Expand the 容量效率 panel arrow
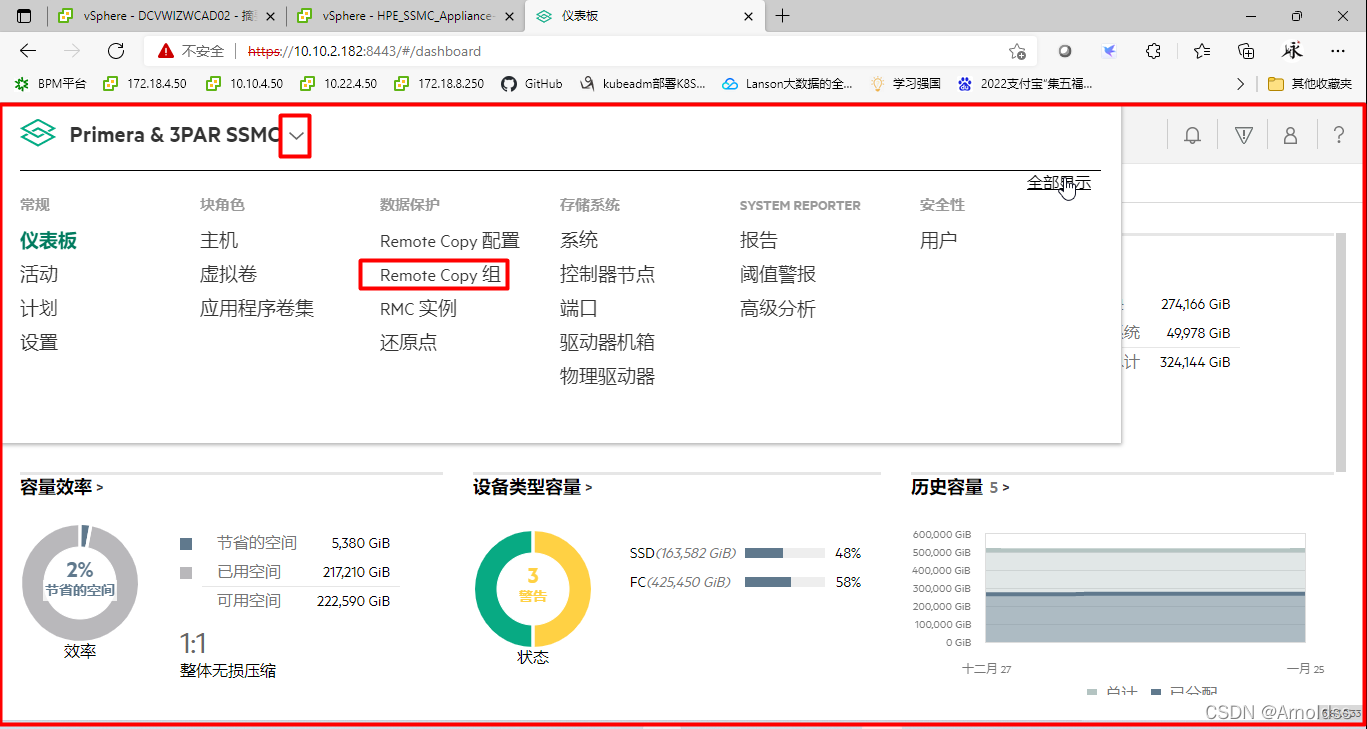Image resolution: width=1367 pixels, height=729 pixels. 99,488
